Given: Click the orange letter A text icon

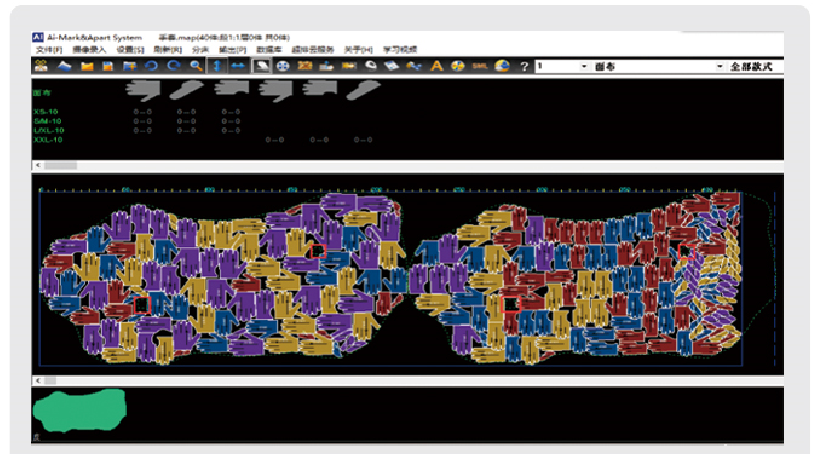Looking at the screenshot, I should [x=436, y=66].
